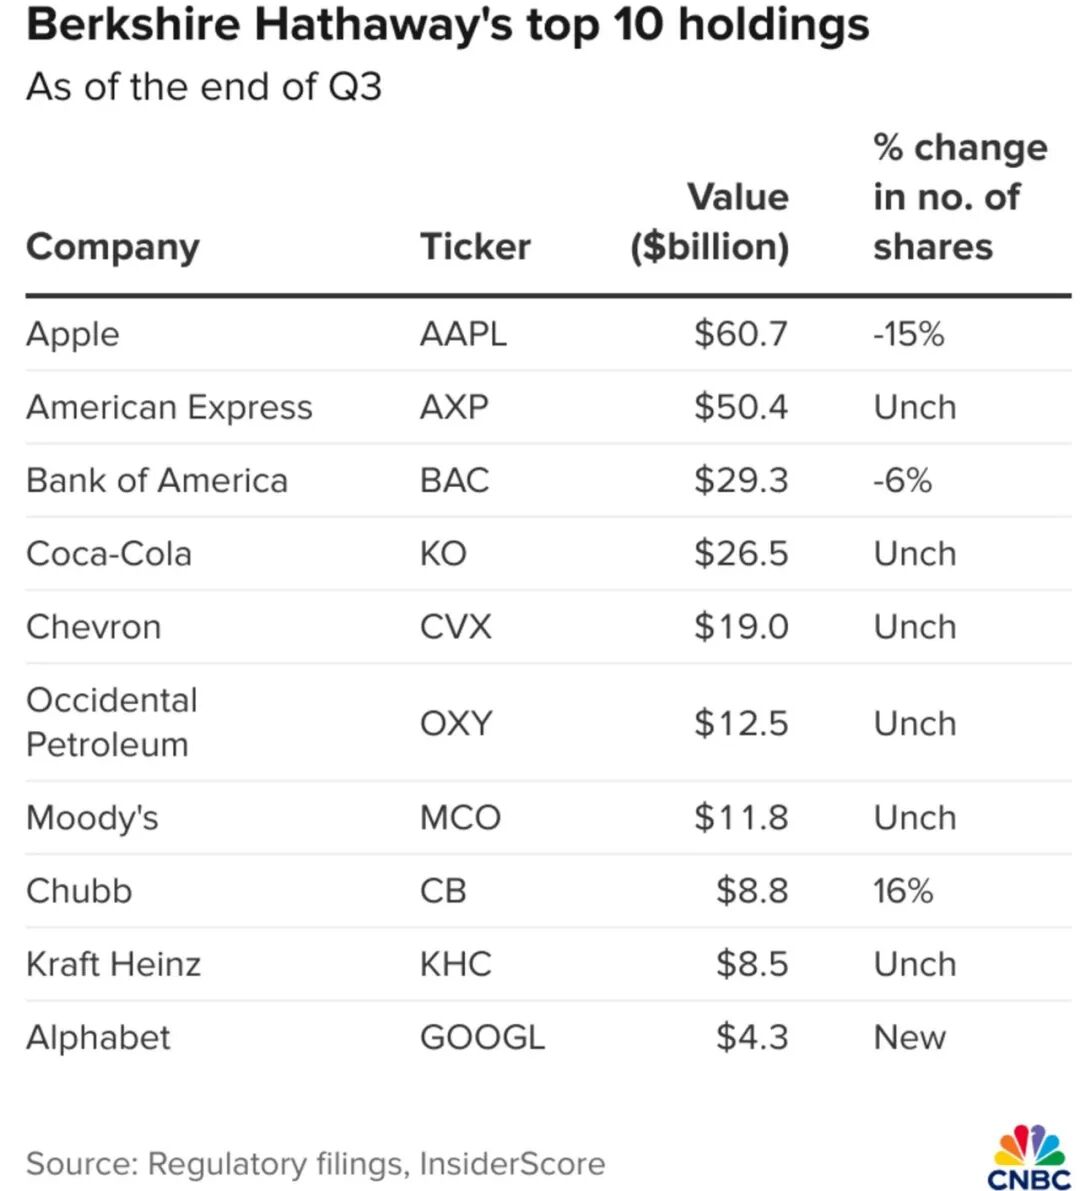Image resolution: width=1080 pixels, height=1191 pixels.
Task: Click the MCO ticker symbol
Action: pyautogui.click(x=460, y=818)
